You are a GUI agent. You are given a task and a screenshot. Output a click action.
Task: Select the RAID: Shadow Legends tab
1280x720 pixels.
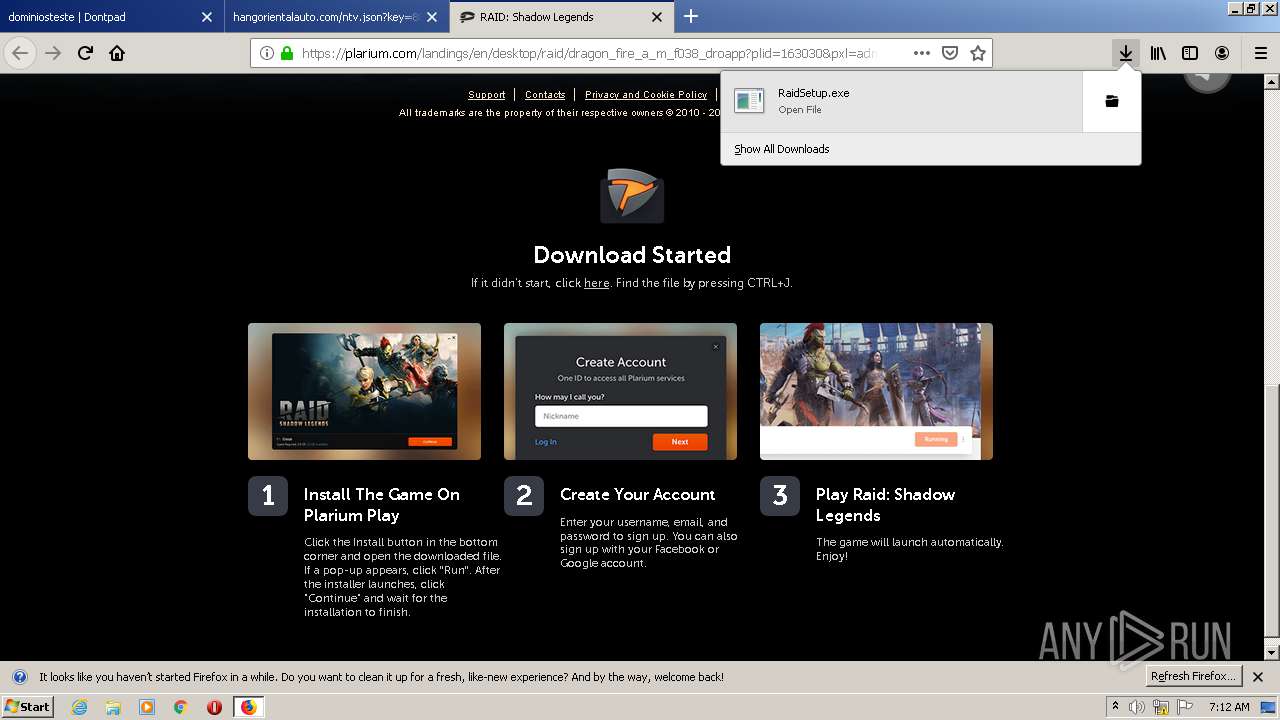pos(560,17)
